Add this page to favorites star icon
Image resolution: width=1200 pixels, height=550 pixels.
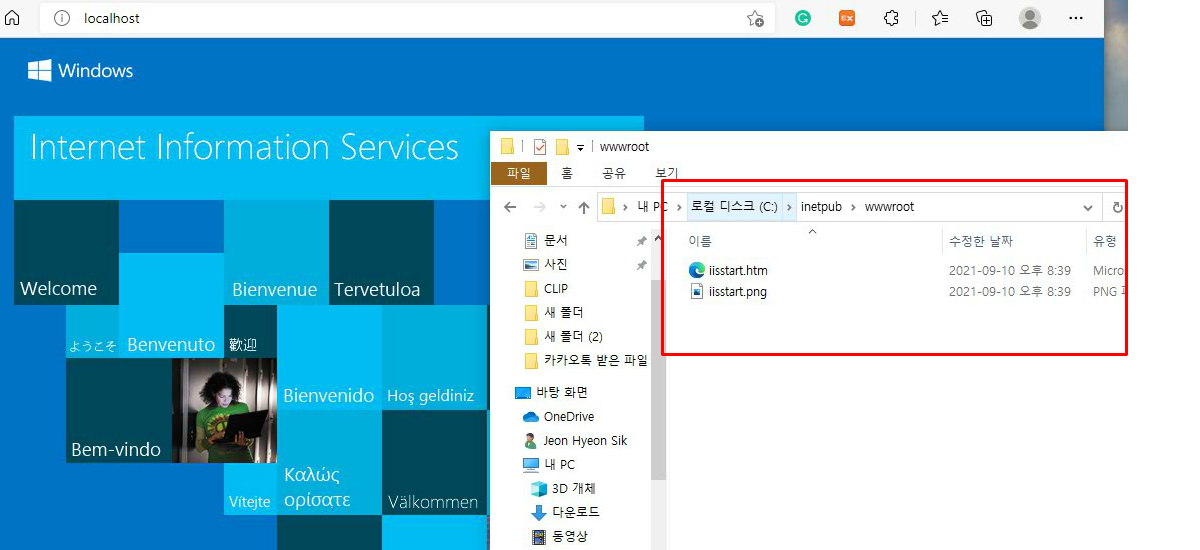coord(755,18)
